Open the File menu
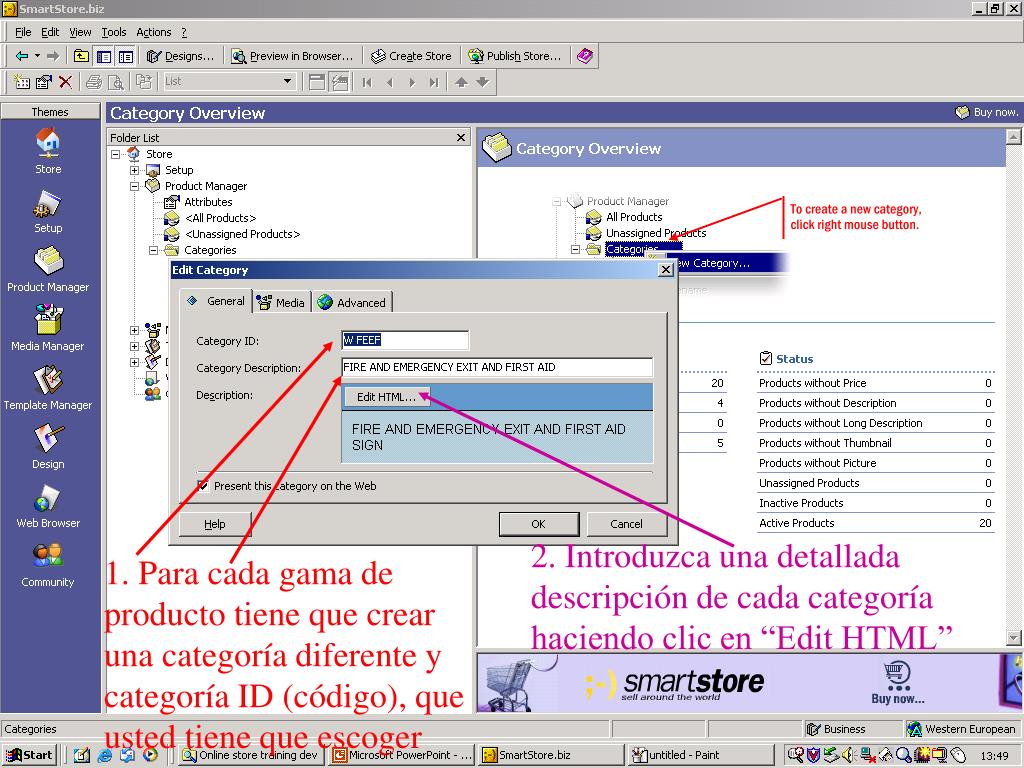 click(x=23, y=32)
